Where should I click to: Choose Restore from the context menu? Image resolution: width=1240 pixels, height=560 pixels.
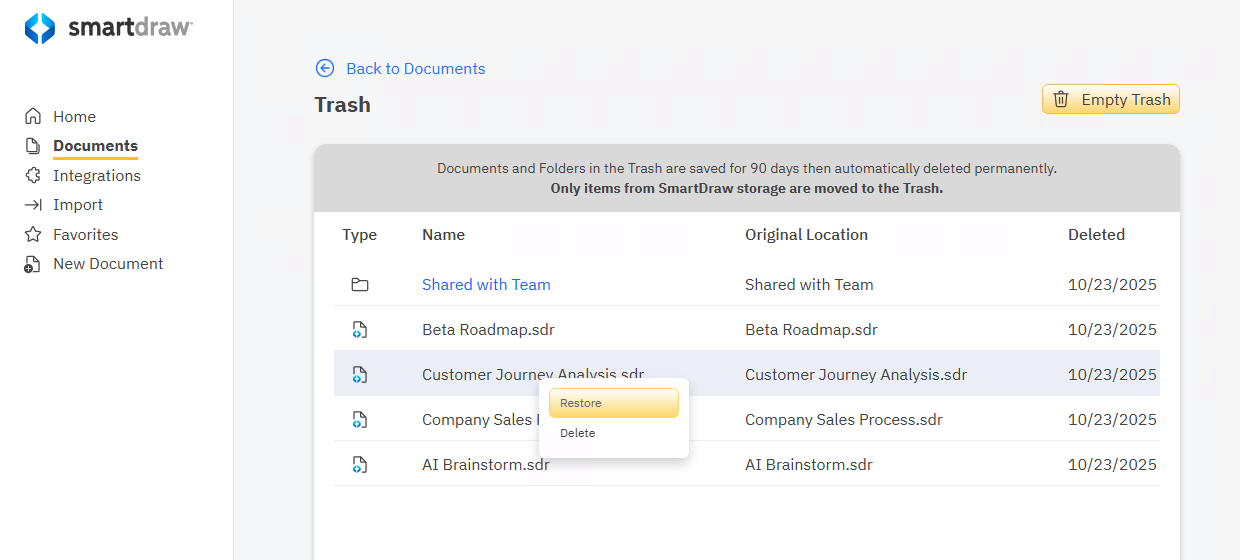pos(613,403)
